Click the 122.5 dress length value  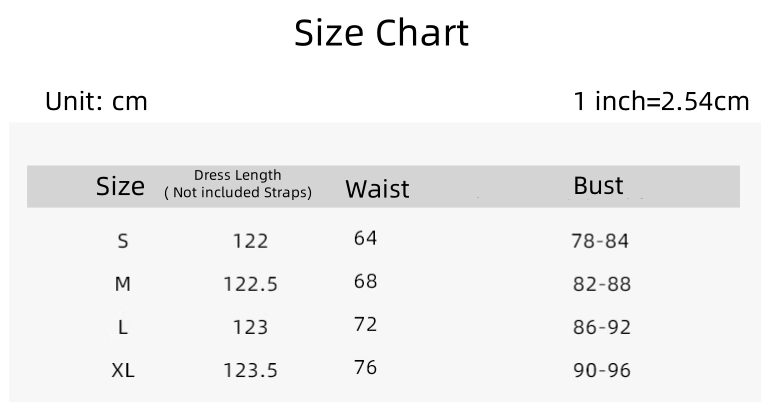point(250,284)
